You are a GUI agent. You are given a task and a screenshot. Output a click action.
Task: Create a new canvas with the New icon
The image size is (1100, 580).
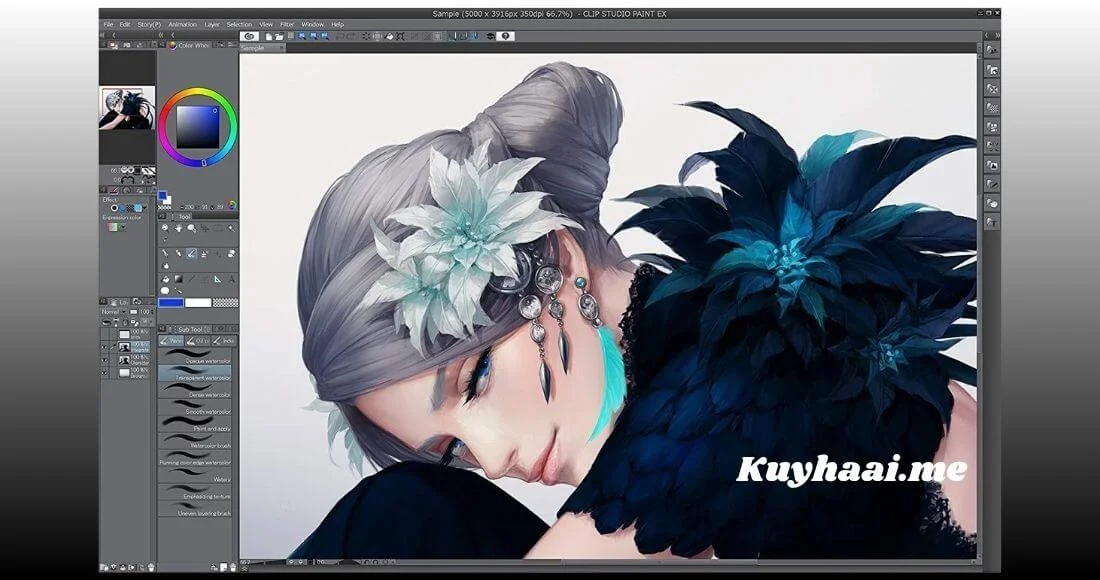[x=269, y=36]
